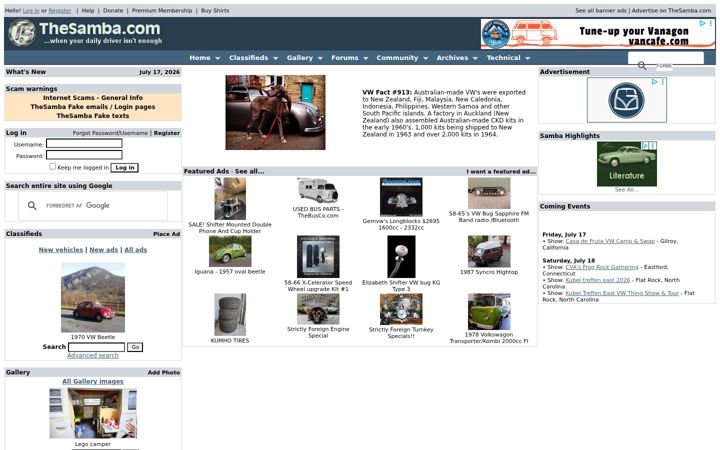Click the Username input field
Screen dimensions: 720x450
pyautogui.click(x=84, y=143)
